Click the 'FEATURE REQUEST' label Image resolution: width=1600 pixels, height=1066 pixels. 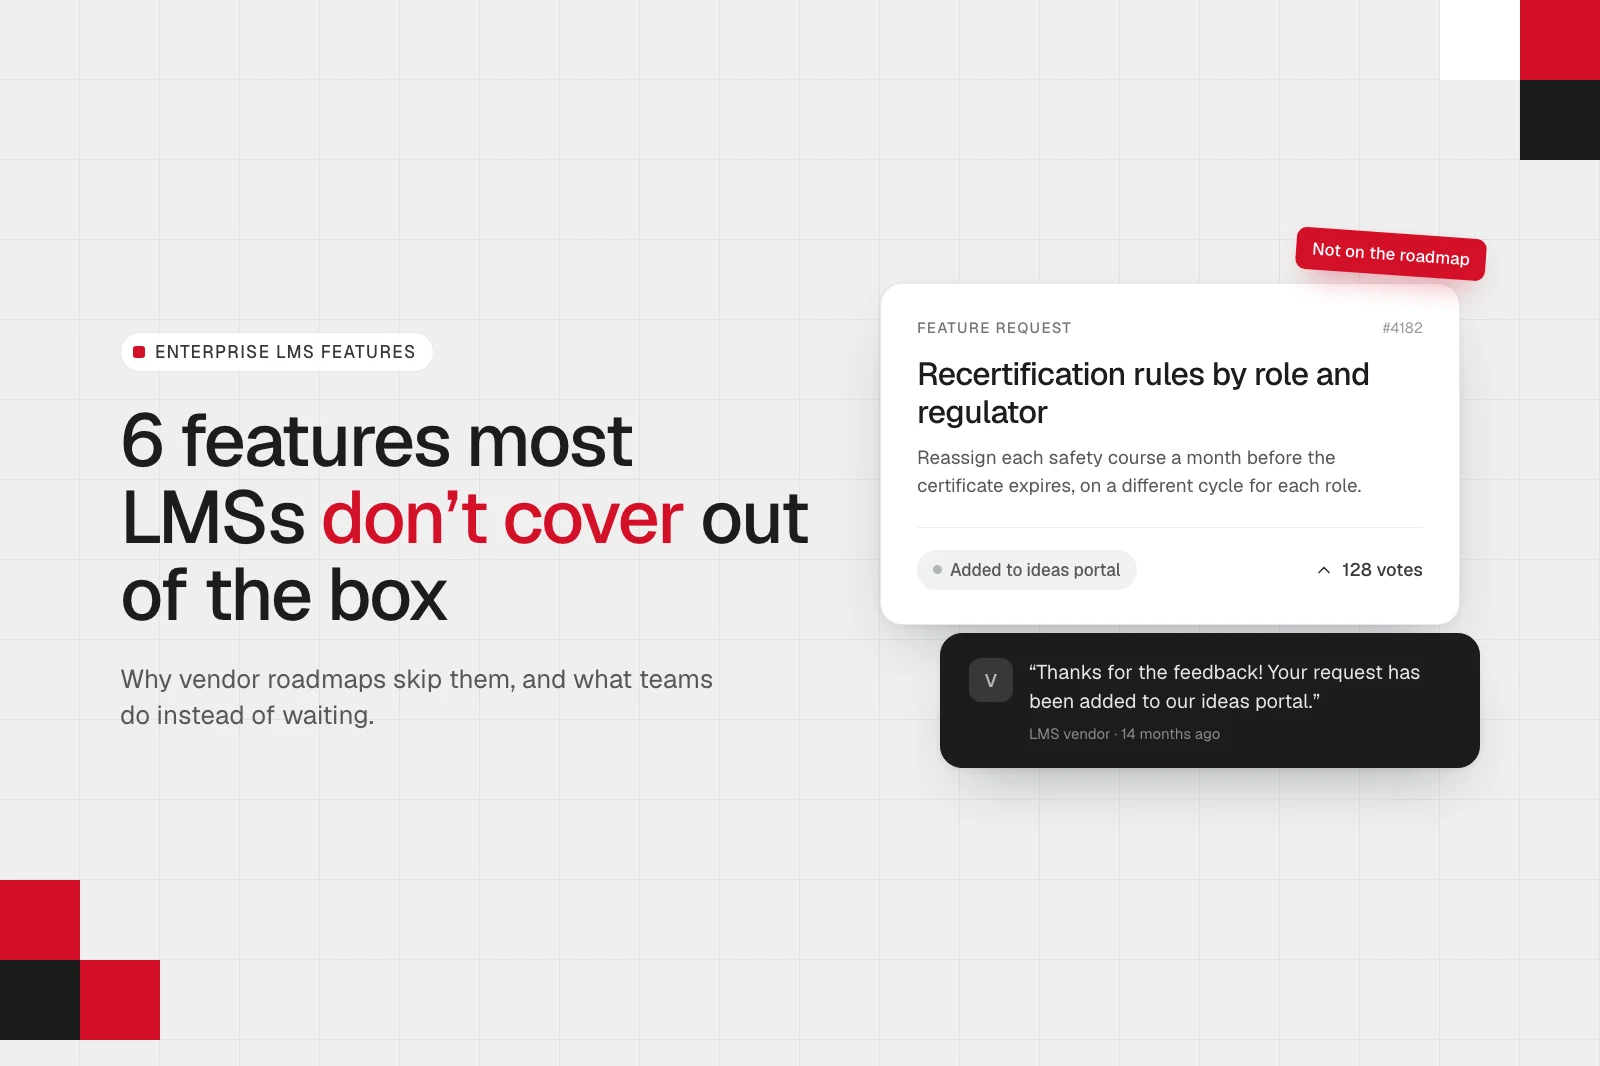[x=994, y=328]
